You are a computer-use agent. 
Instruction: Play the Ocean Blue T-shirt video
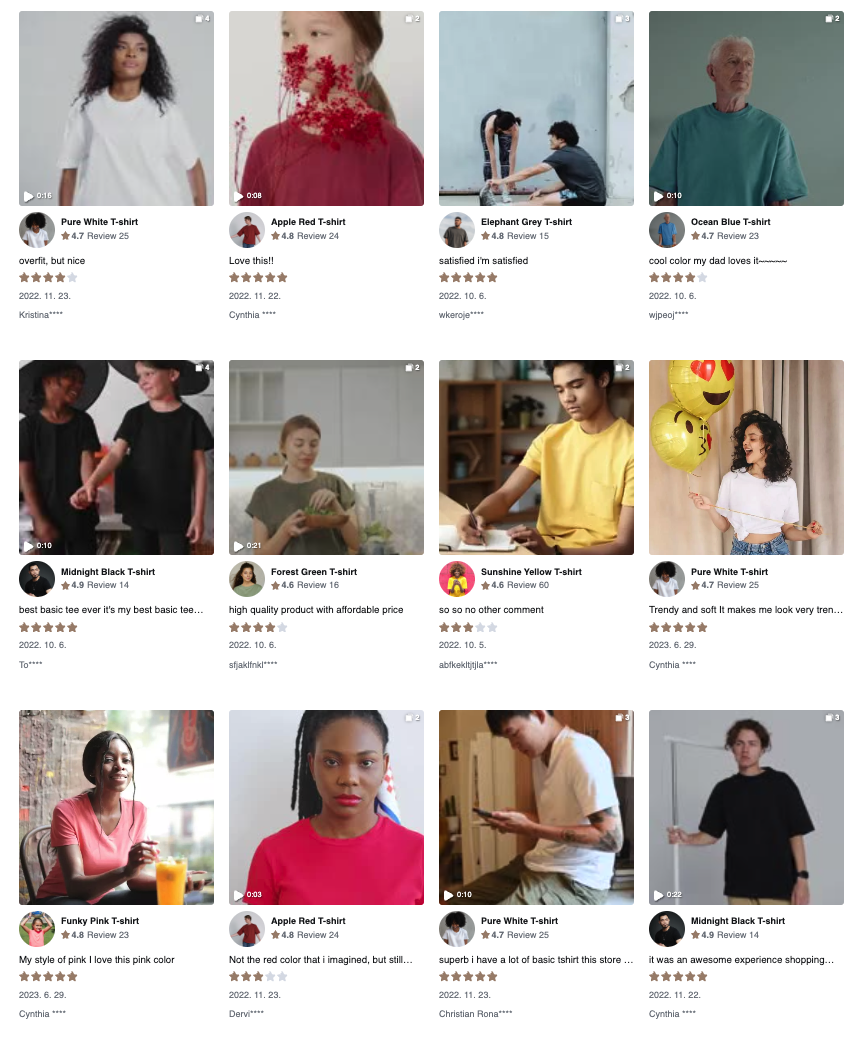tap(658, 196)
